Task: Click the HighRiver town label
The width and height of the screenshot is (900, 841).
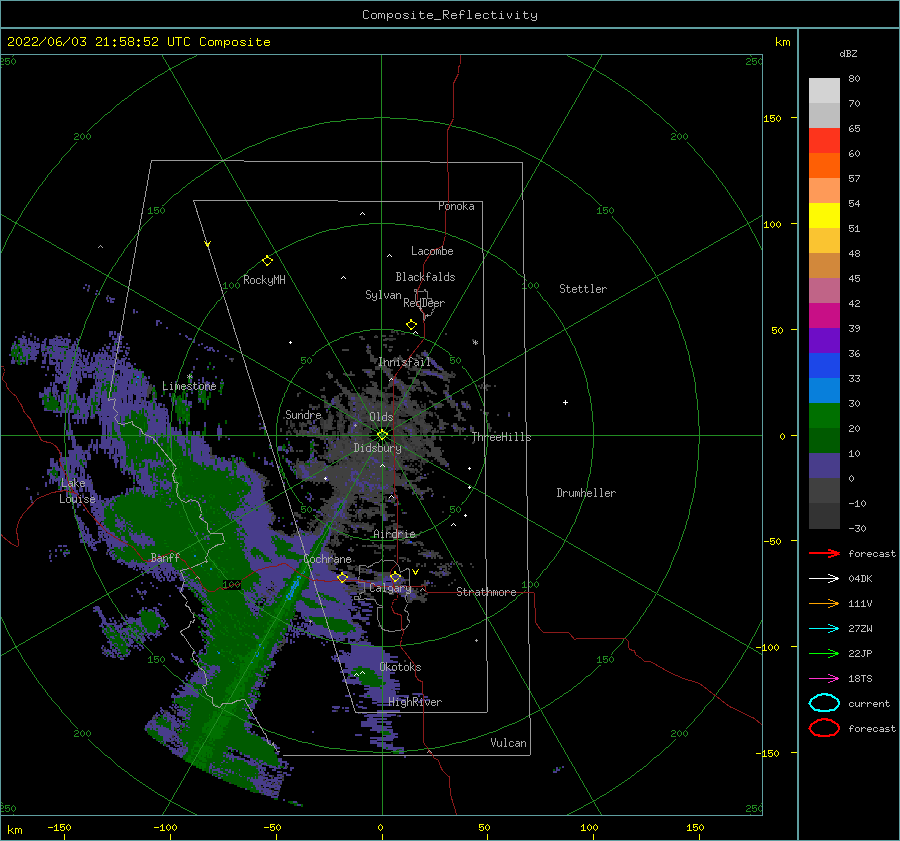Action: 415,702
